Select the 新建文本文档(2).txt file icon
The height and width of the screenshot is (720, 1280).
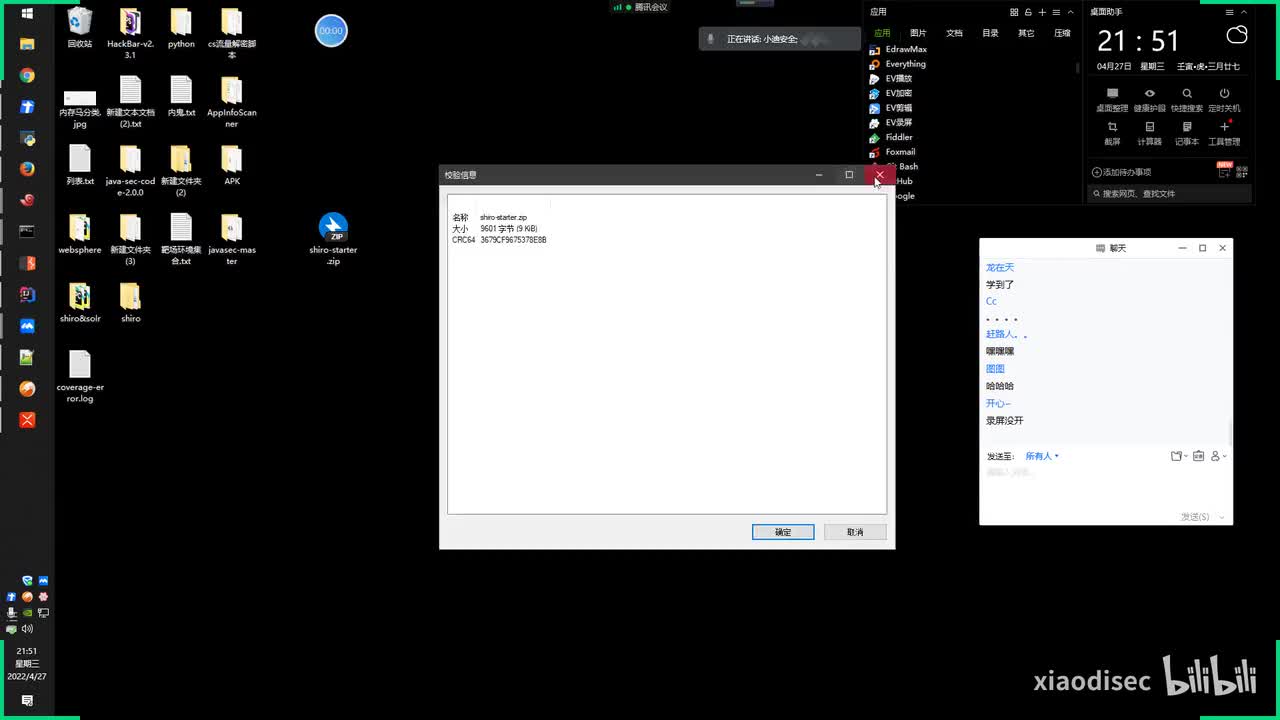click(130, 102)
